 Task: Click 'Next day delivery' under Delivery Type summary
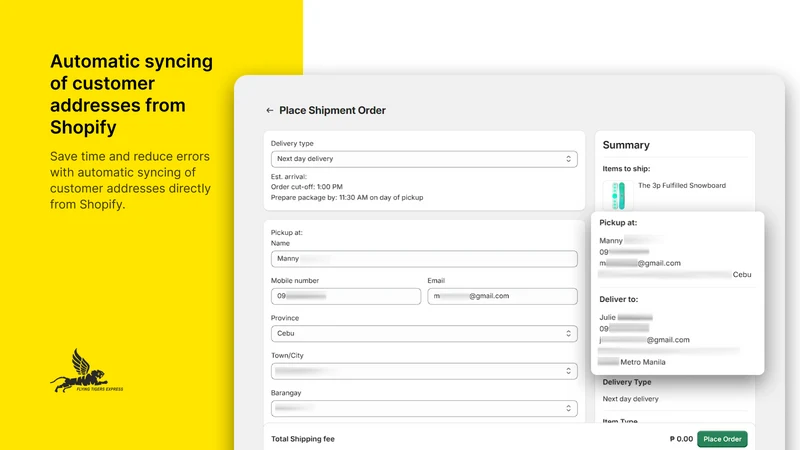tap(631, 399)
